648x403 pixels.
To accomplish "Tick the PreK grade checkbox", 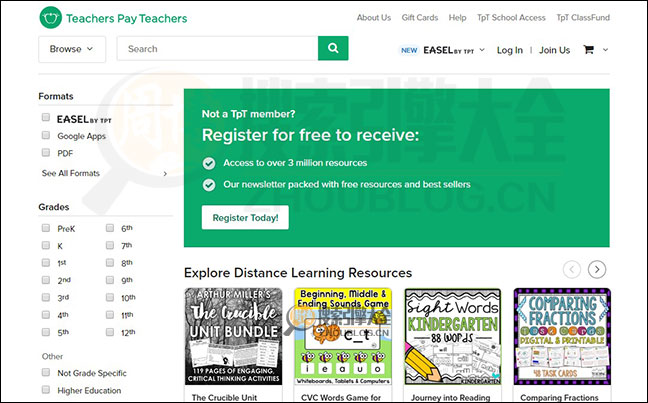I will [x=46, y=228].
